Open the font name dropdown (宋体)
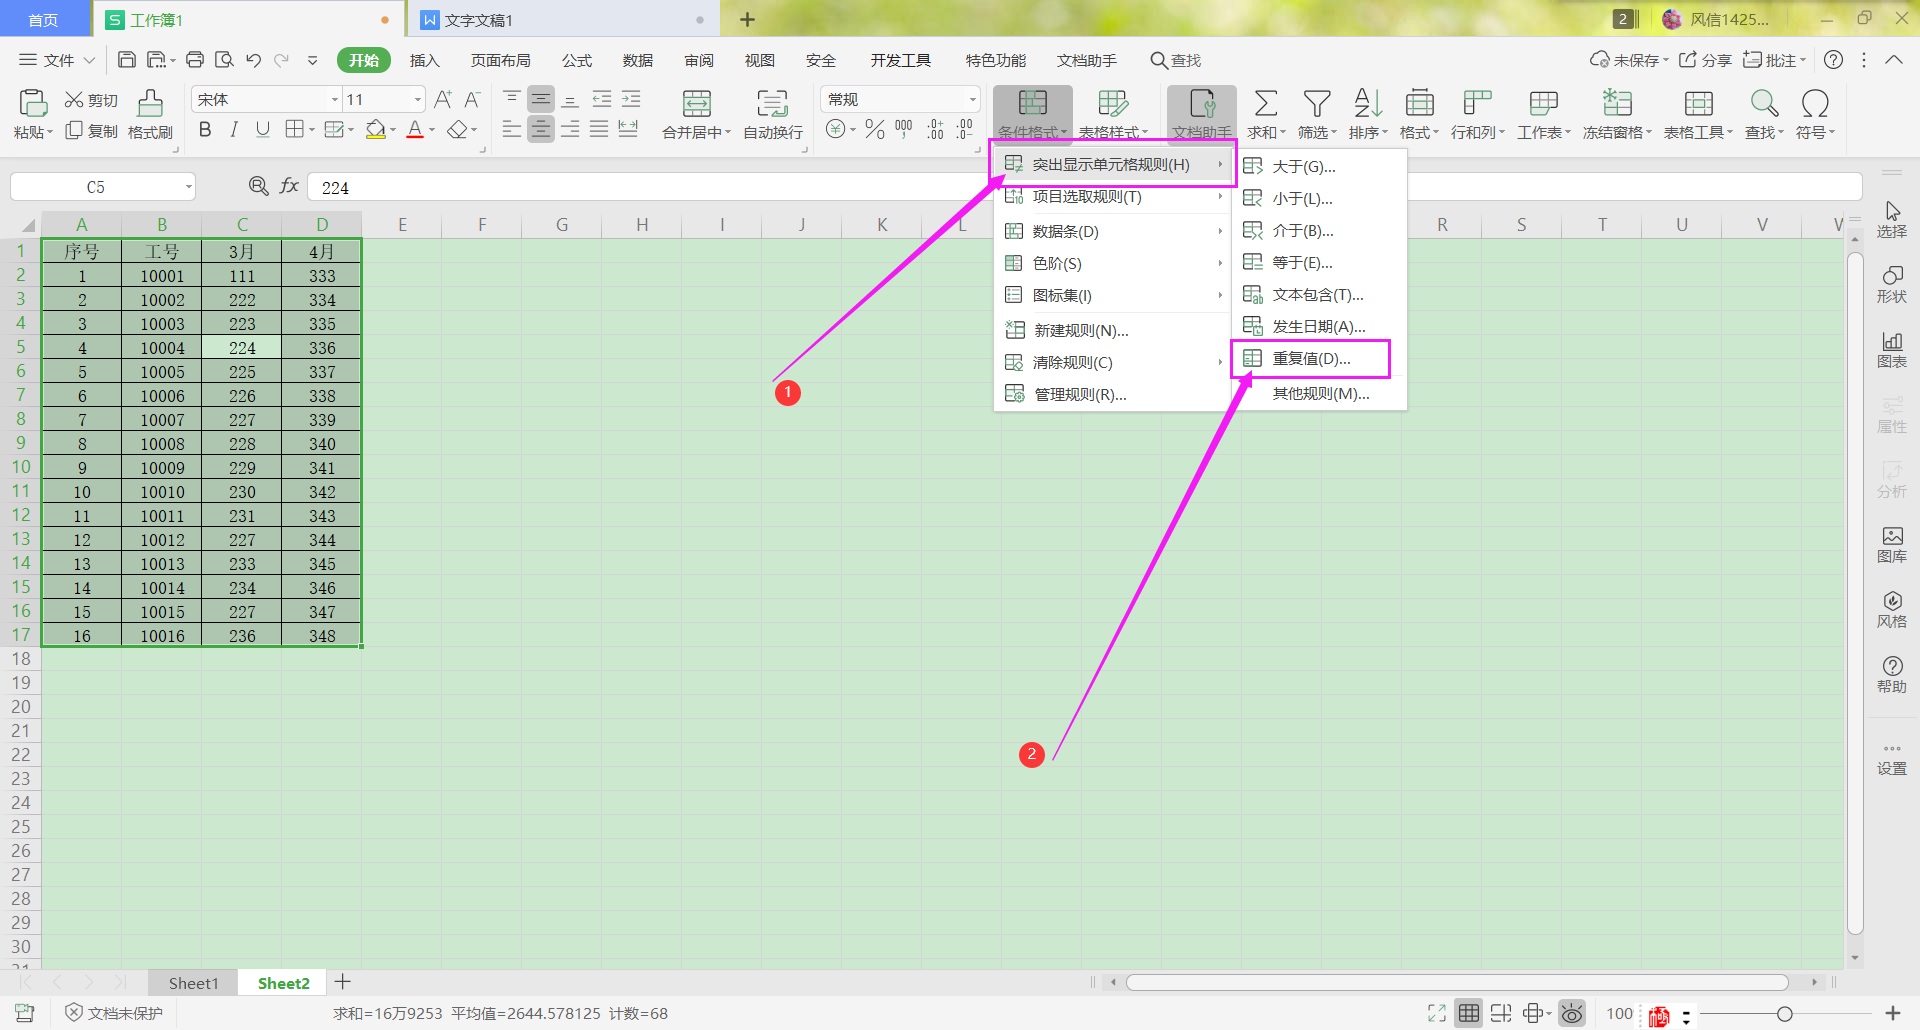This screenshot has width=1920, height=1030. (335, 99)
